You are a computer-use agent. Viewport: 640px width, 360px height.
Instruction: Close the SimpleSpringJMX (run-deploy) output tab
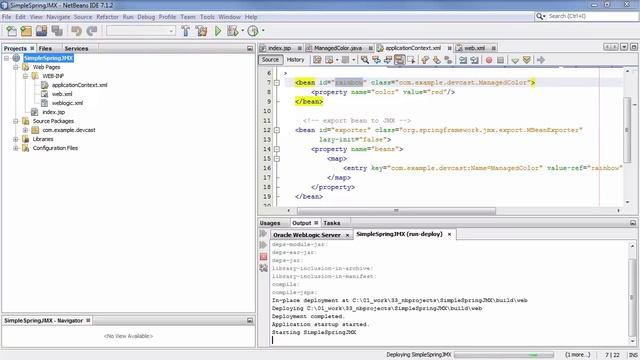(449, 234)
